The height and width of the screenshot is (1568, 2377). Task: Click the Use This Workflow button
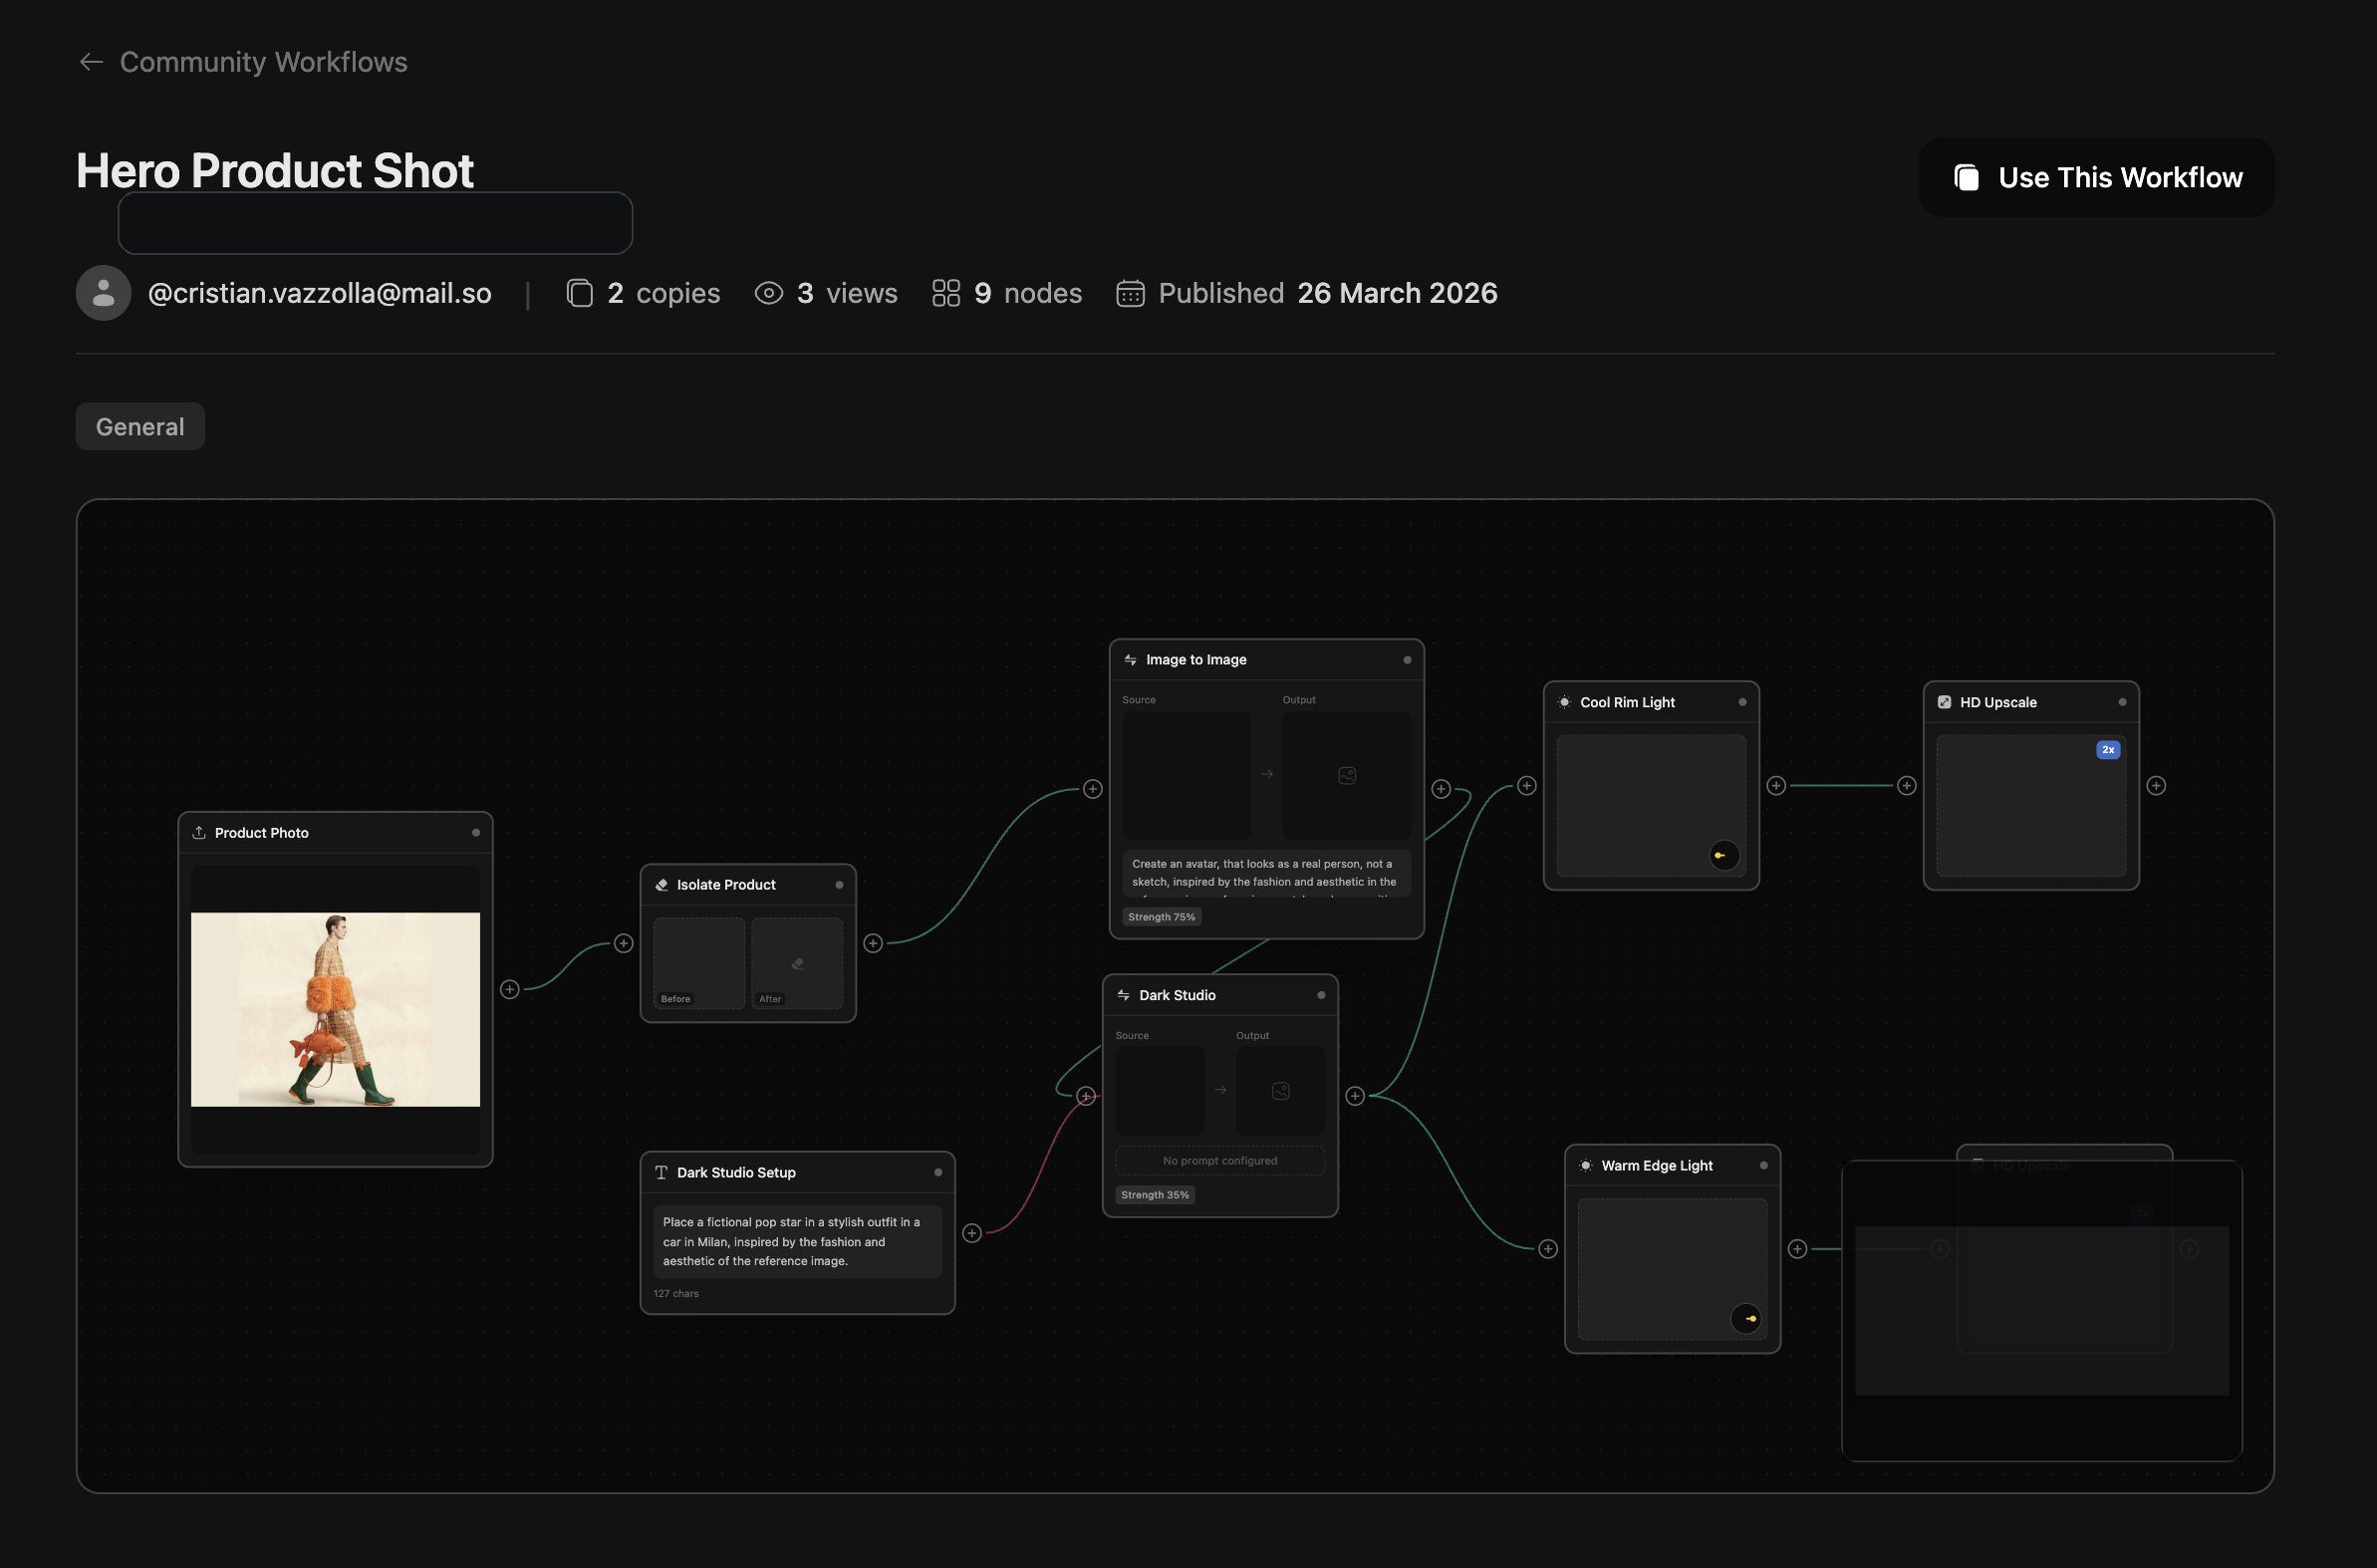(2096, 177)
